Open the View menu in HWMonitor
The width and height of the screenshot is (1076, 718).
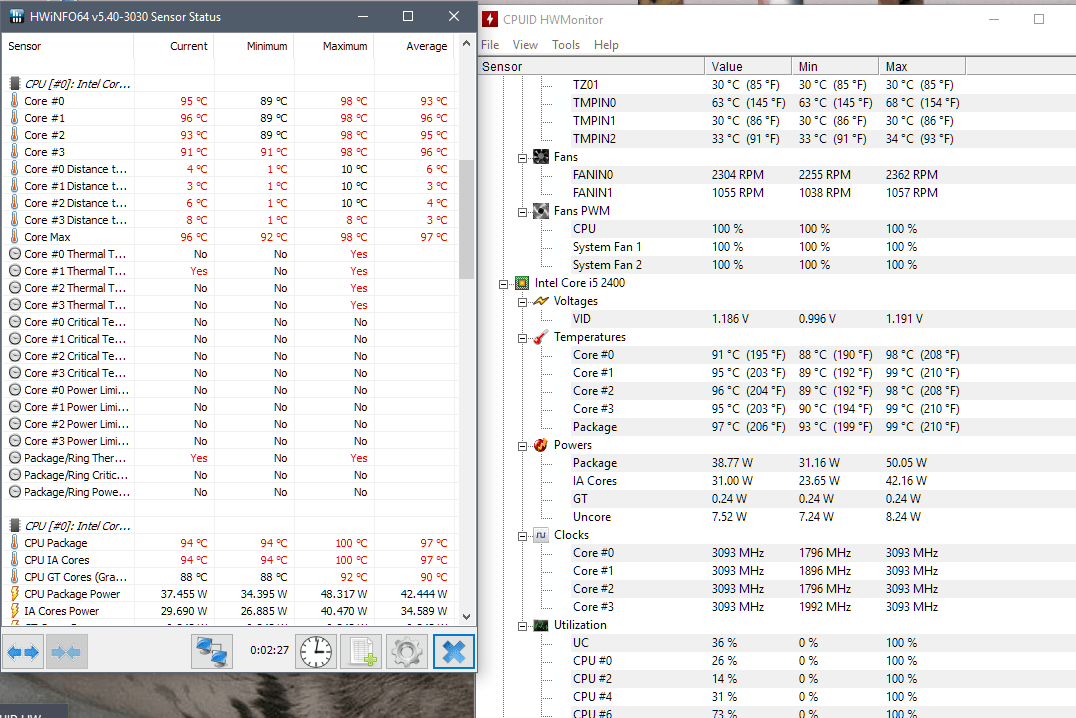pyautogui.click(x=525, y=45)
